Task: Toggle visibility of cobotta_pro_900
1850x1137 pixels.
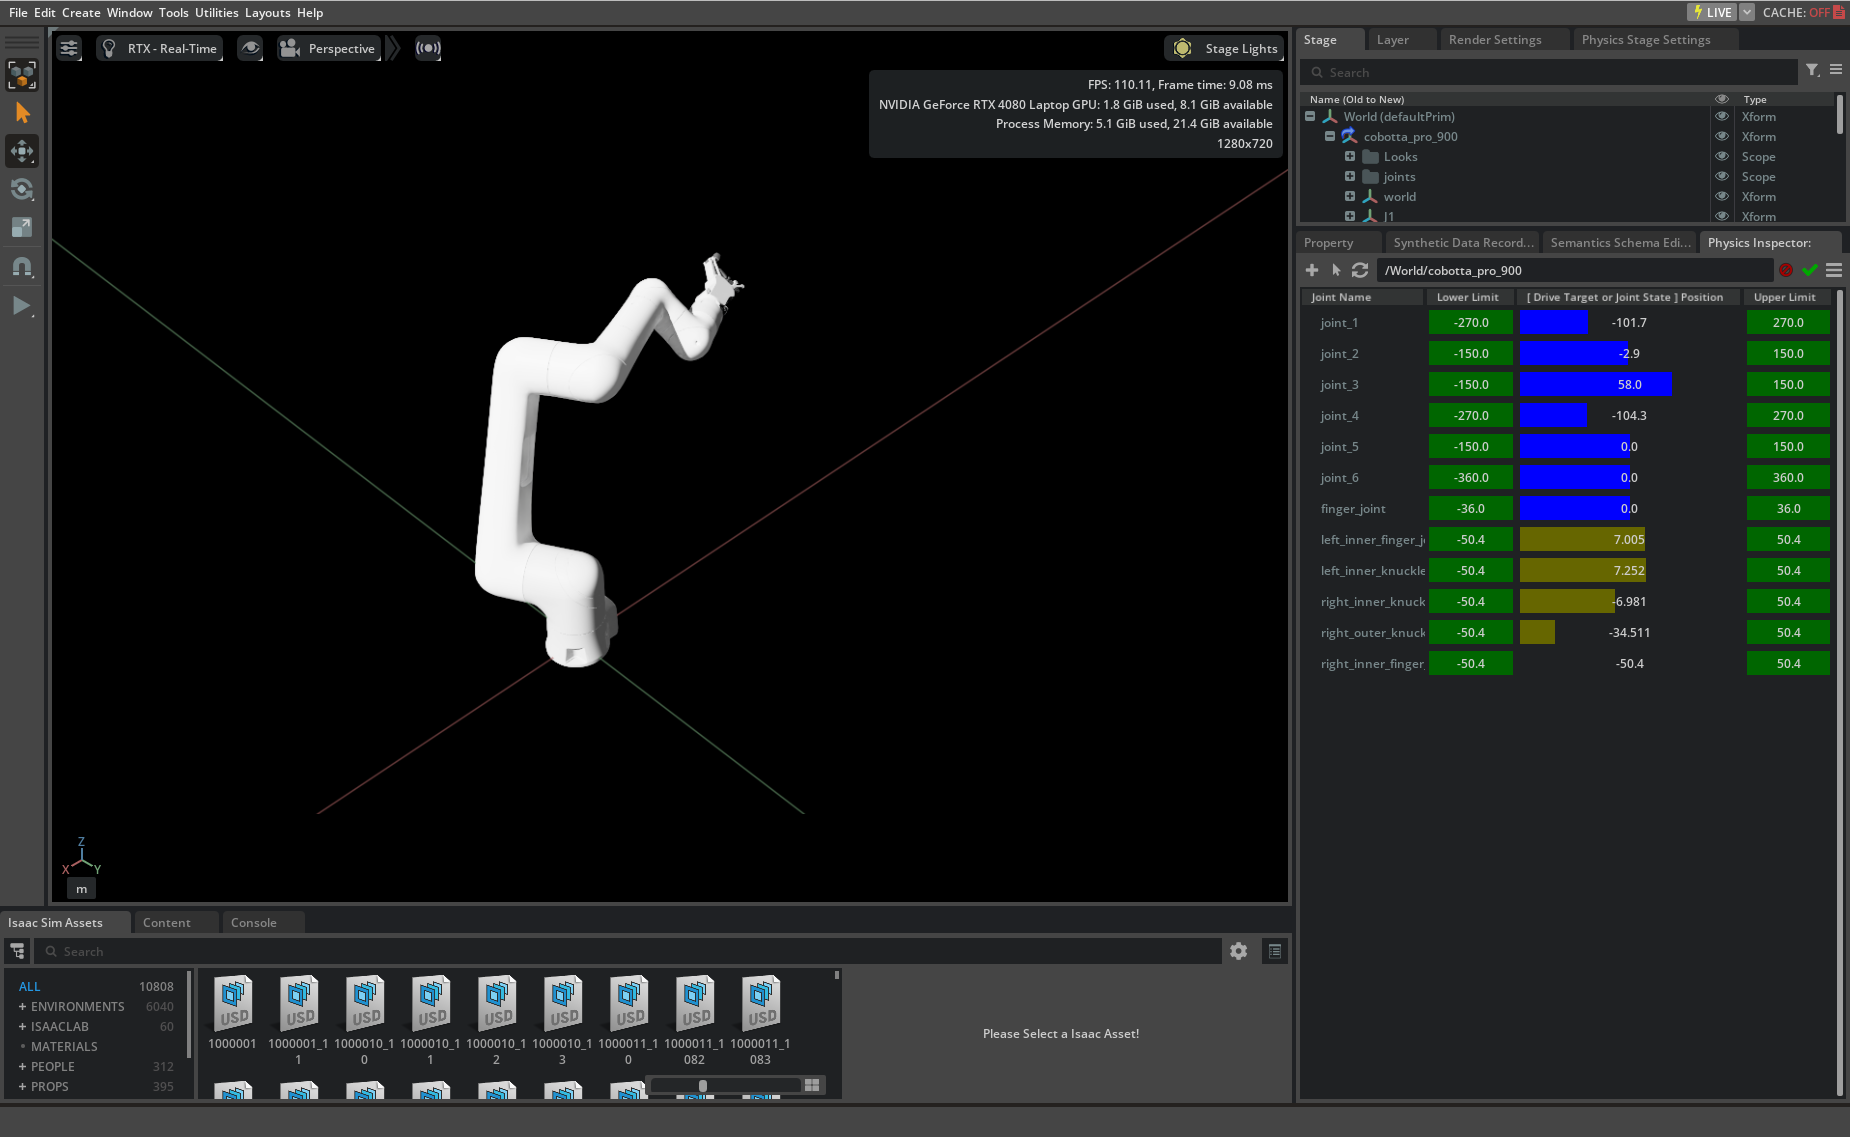Action: [x=1722, y=136]
